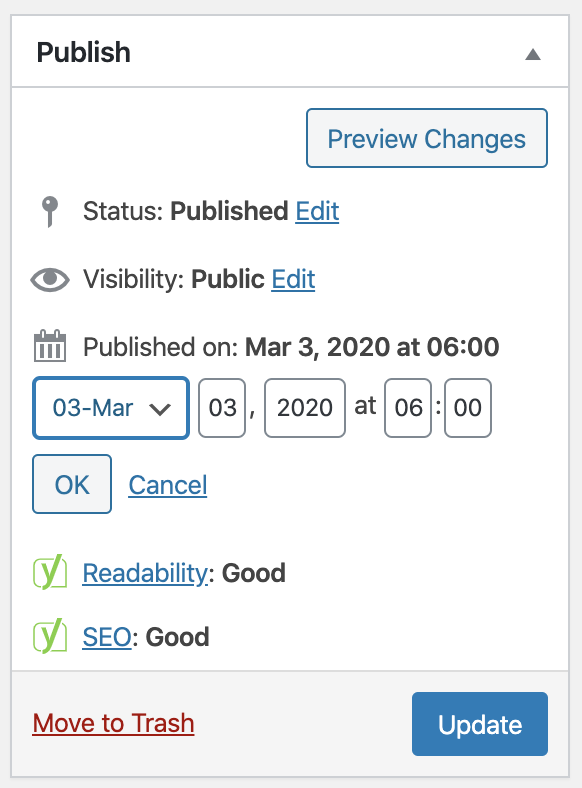
Task: Click the chevron arrow in the month selector
Action: pos(160,409)
